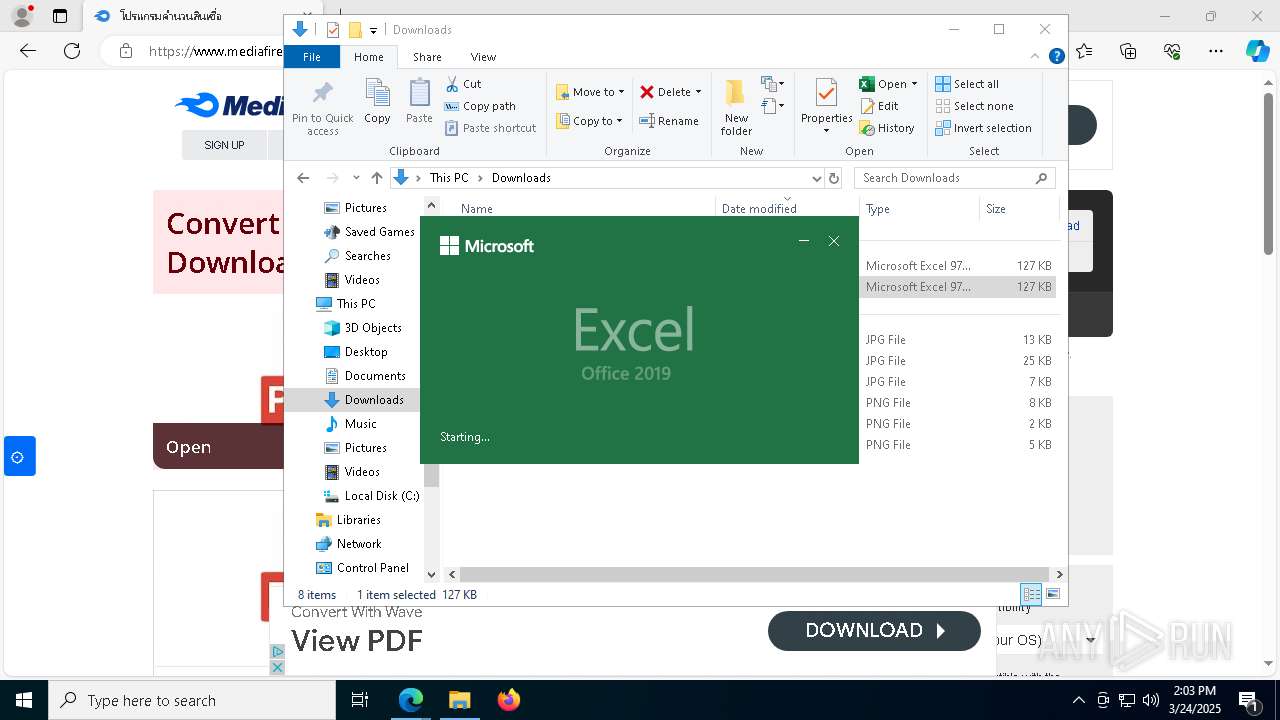The height and width of the screenshot is (720, 1280).
Task: Open File Explorer help icon
Action: 1056,57
